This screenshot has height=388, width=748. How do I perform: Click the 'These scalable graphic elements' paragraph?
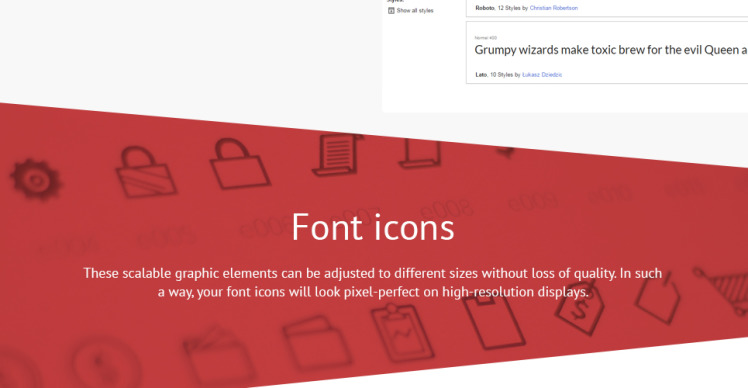[373, 283]
